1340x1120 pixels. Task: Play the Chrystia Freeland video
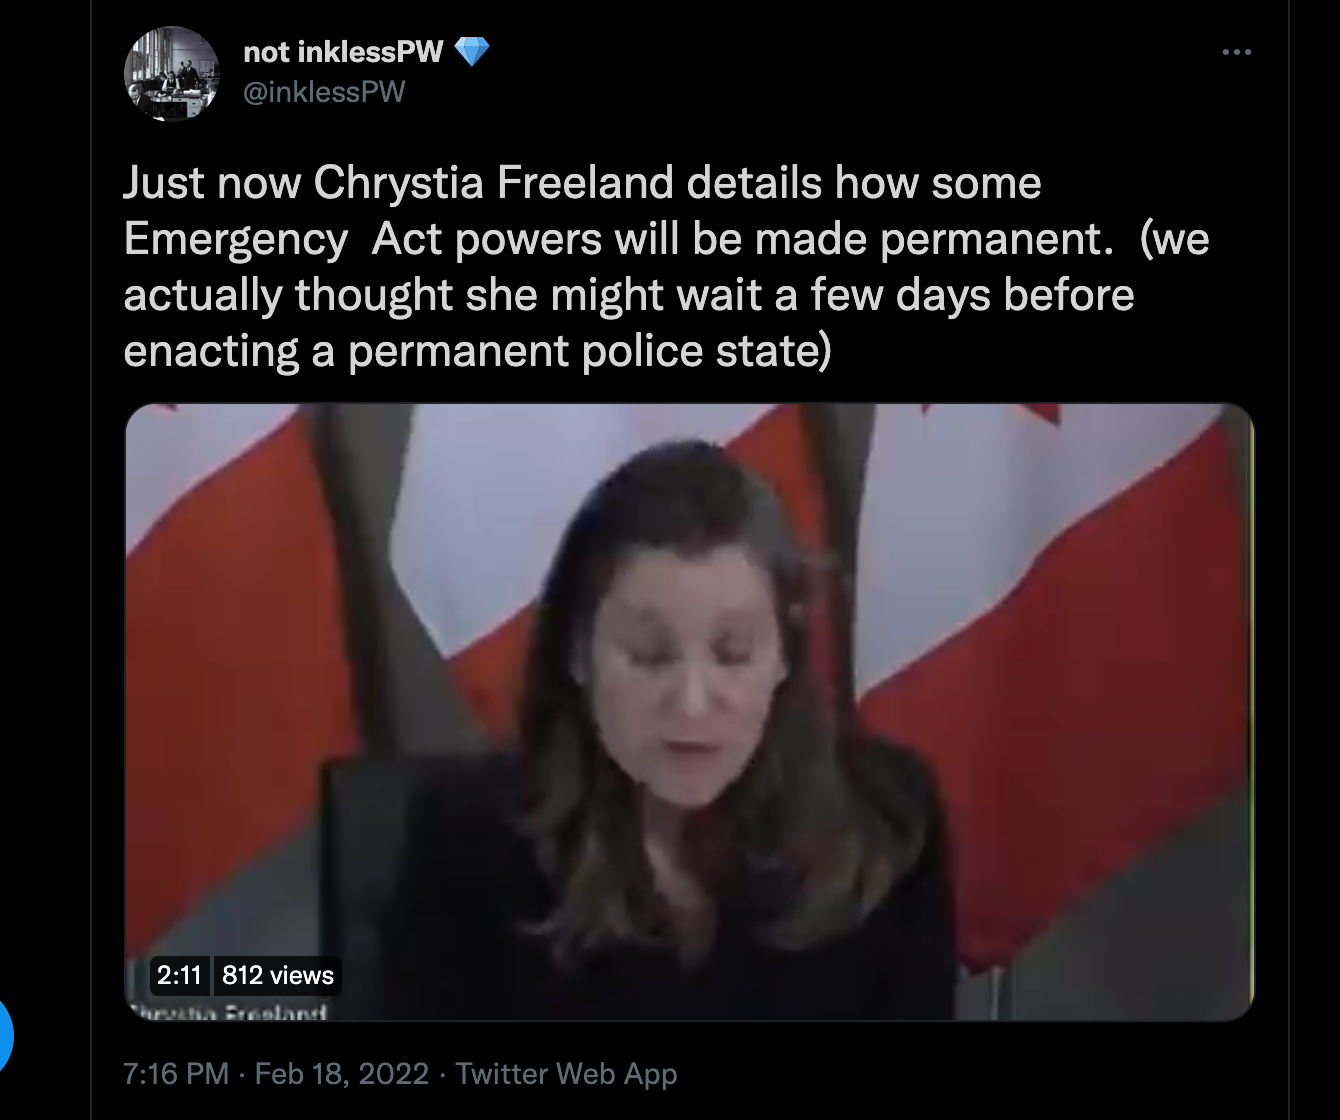point(689,712)
